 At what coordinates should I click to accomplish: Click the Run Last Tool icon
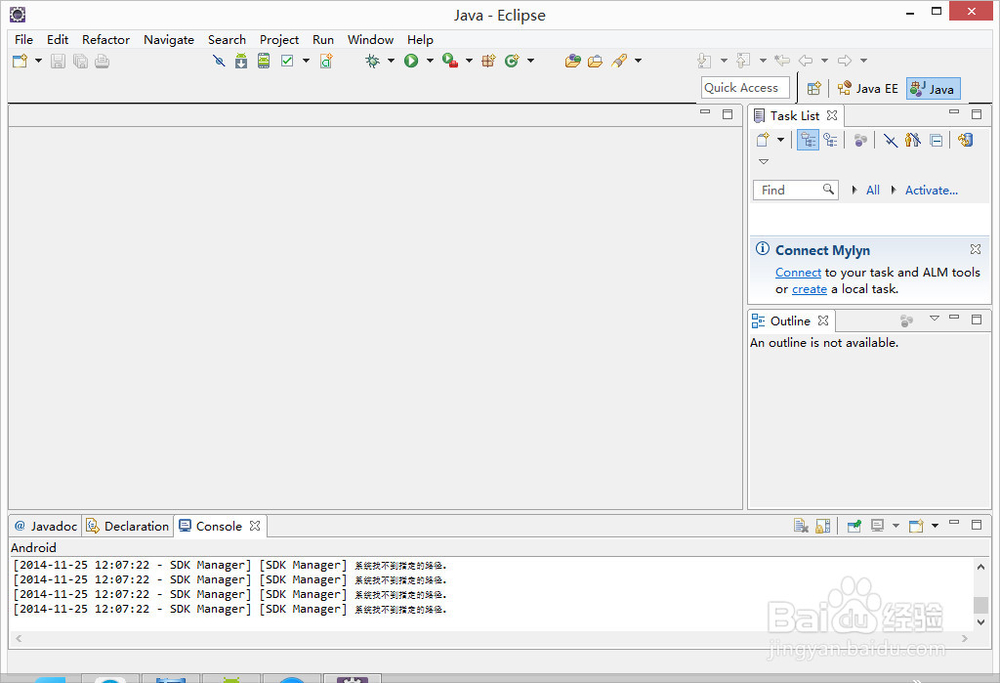[x=450, y=61]
